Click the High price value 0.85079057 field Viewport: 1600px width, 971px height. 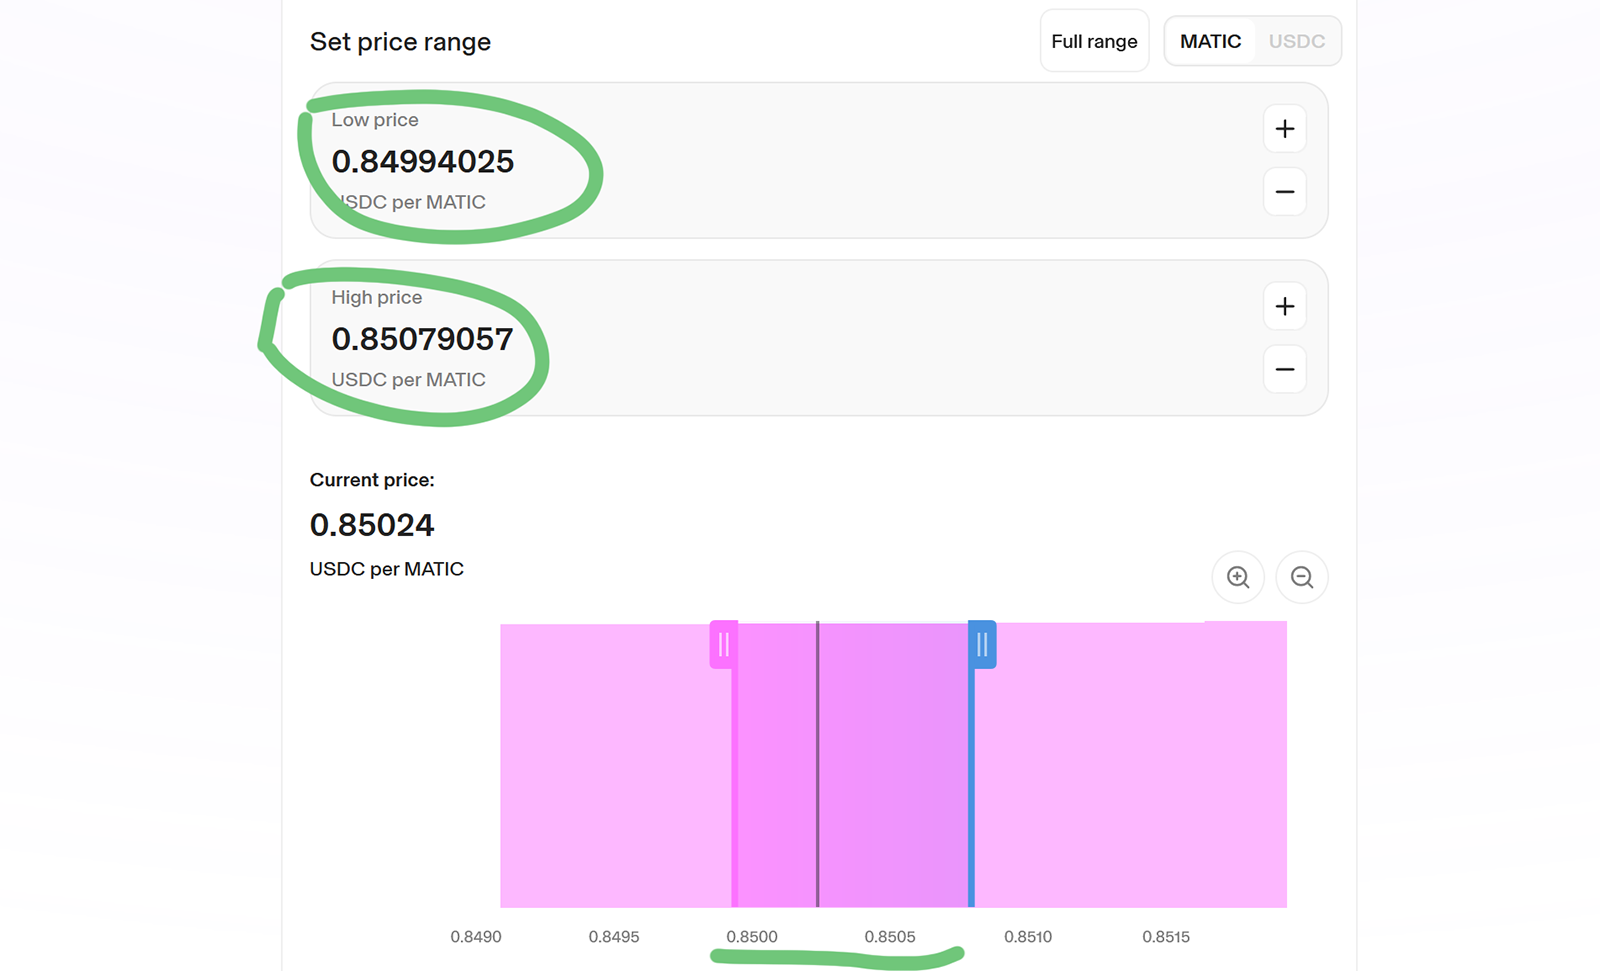(422, 340)
